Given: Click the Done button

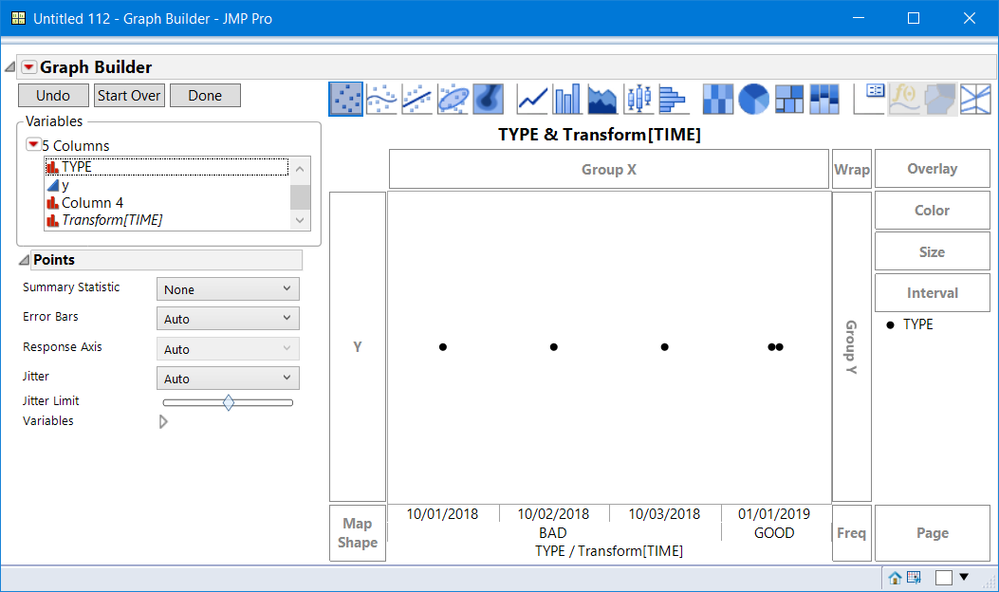Looking at the screenshot, I should coord(205,96).
